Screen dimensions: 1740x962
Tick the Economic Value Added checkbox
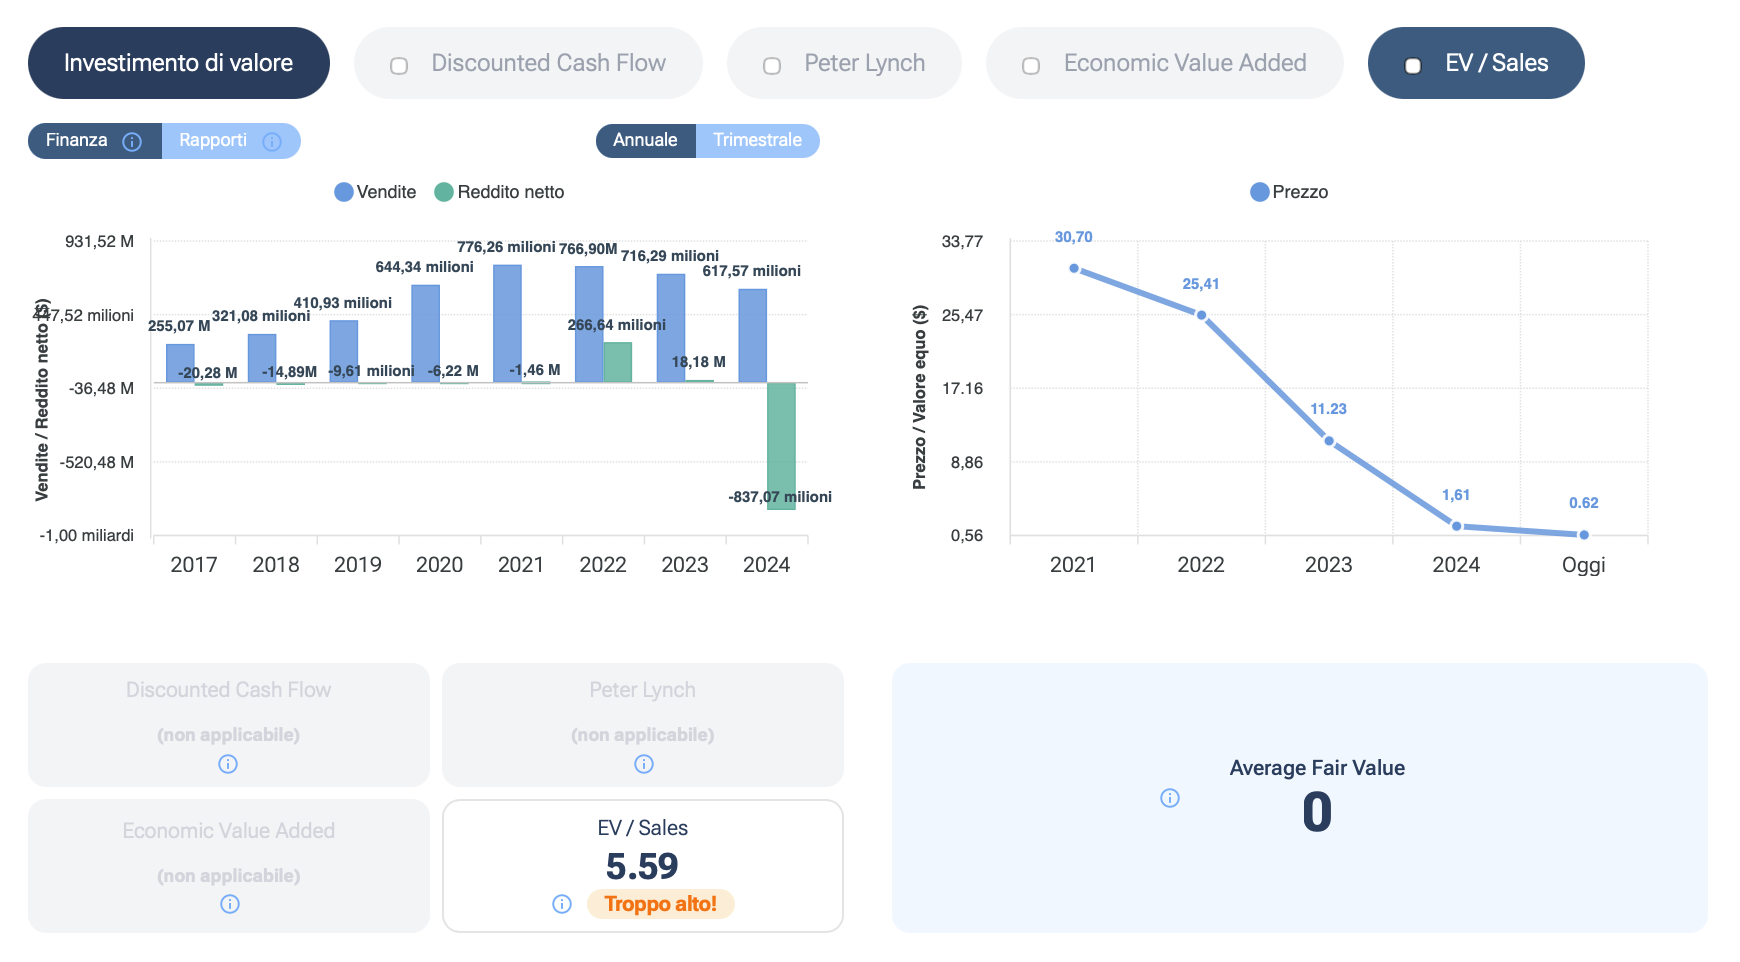tap(1031, 66)
